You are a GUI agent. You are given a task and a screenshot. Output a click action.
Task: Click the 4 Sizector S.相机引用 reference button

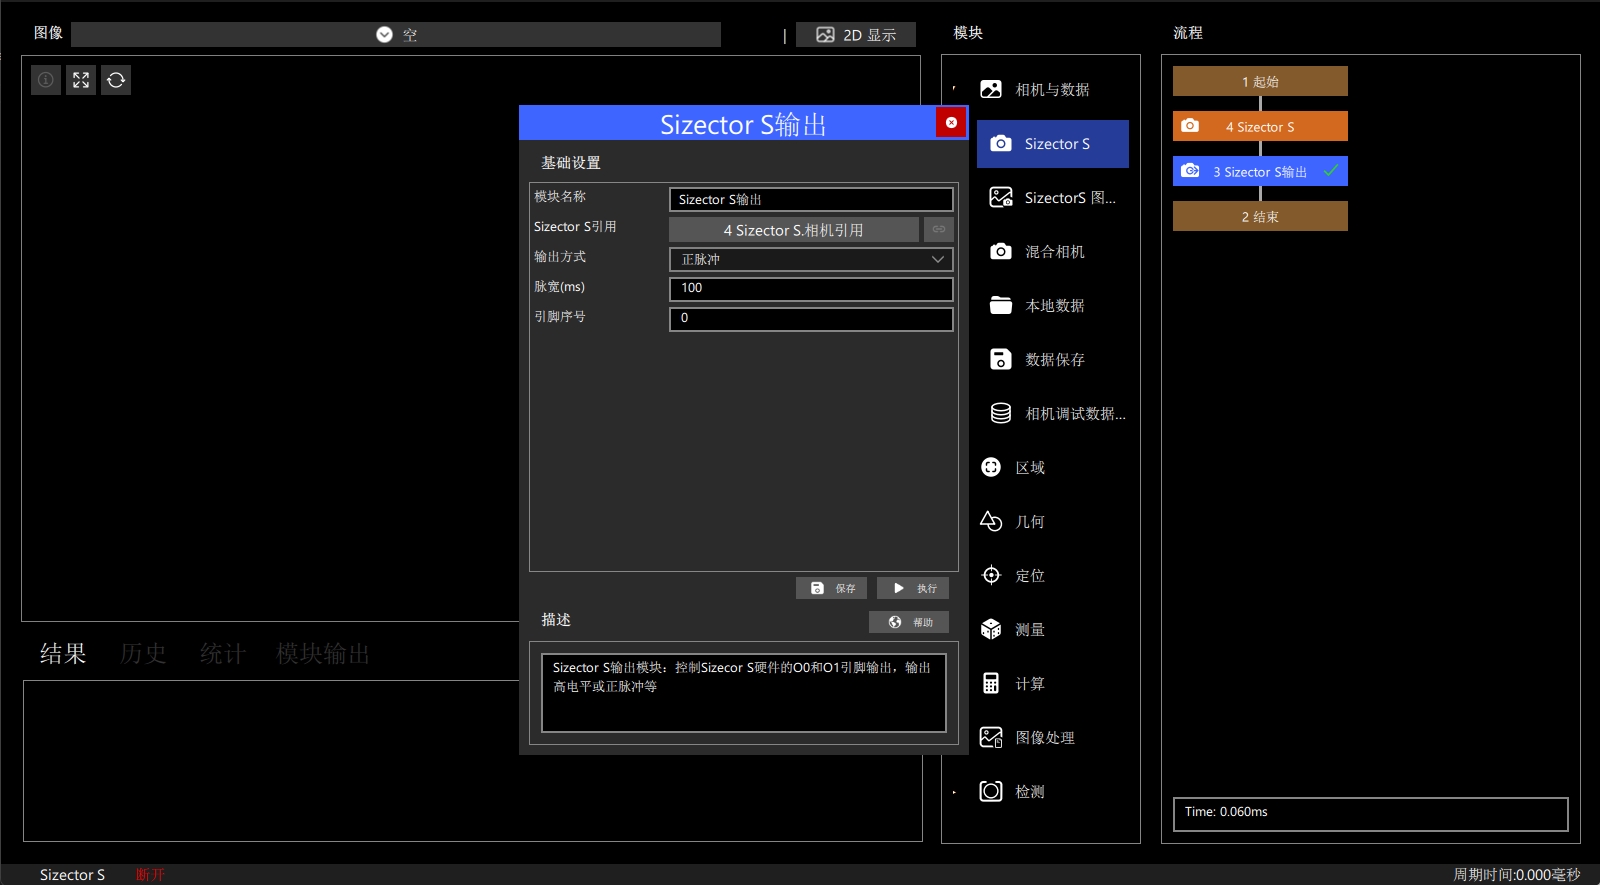(x=793, y=230)
